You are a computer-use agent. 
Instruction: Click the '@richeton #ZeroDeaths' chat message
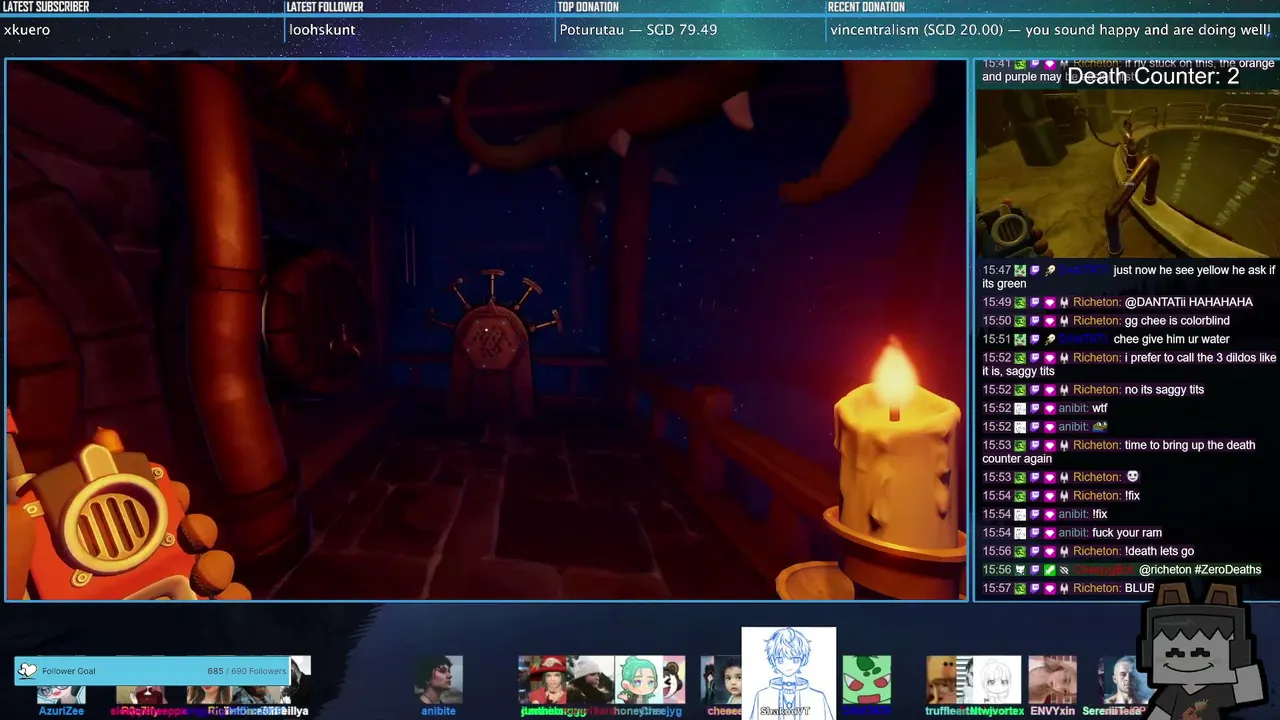1200,570
